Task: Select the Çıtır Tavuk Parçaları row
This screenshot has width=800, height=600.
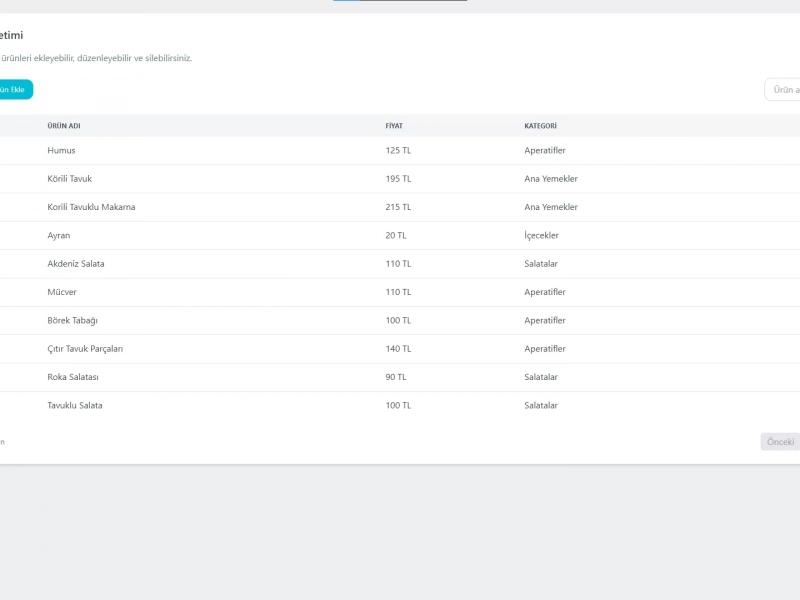Action: click(85, 349)
